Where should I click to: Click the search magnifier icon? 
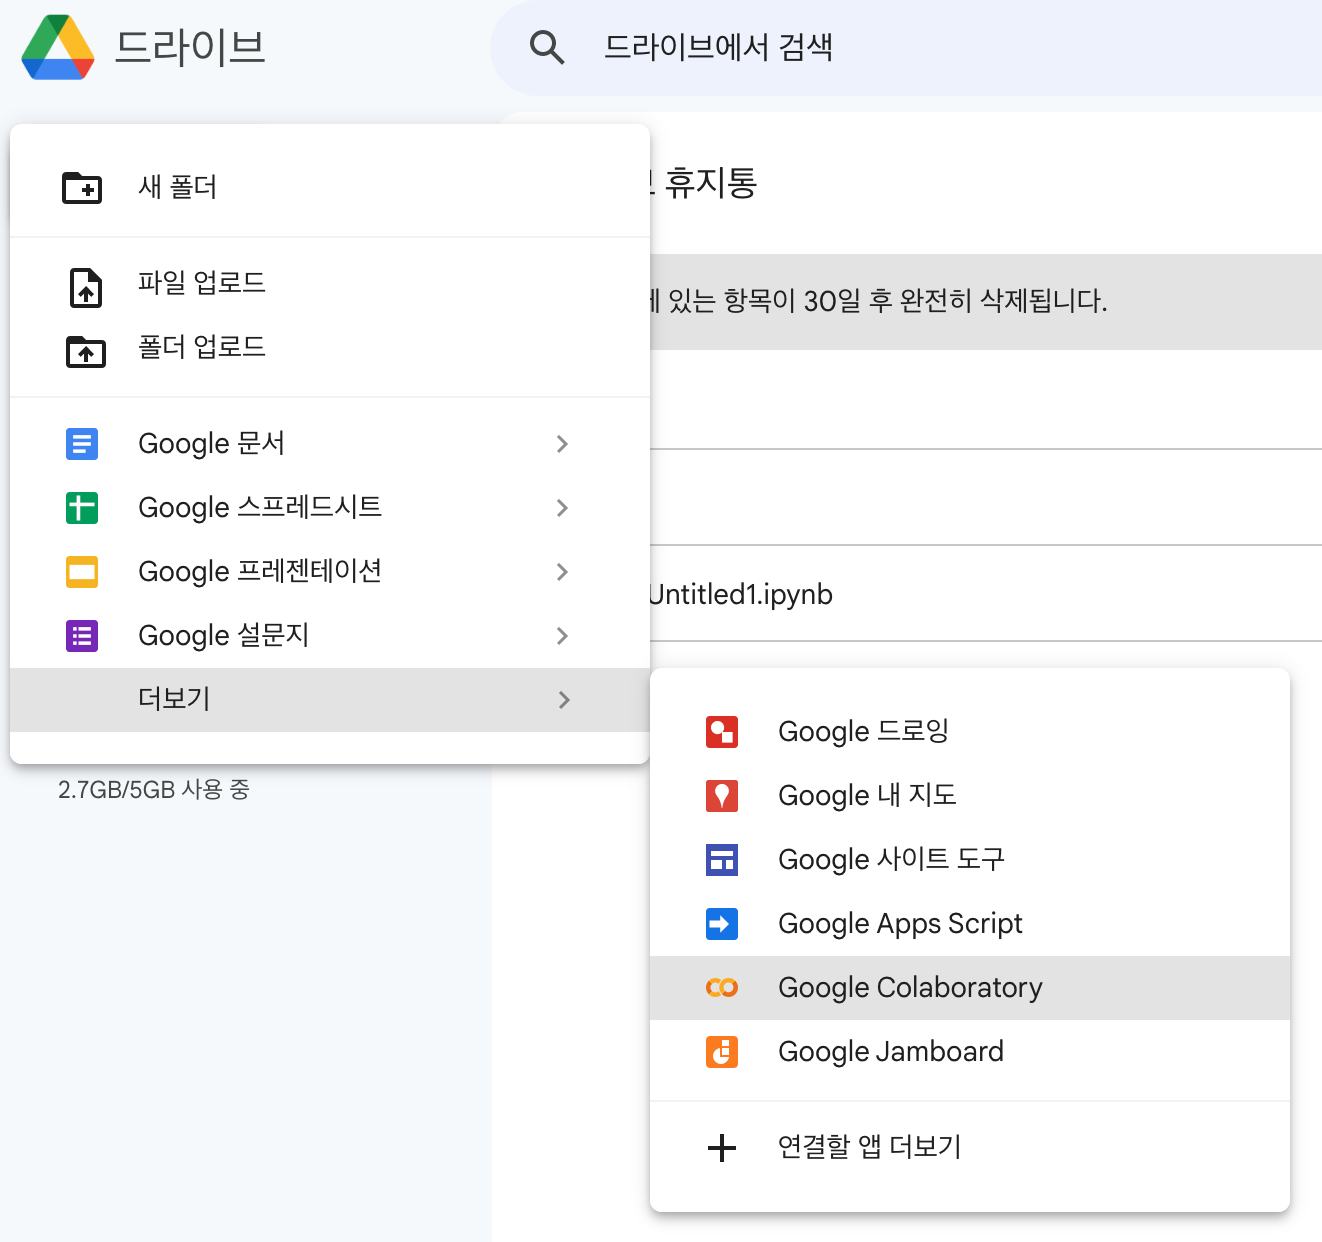pyautogui.click(x=547, y=47)
